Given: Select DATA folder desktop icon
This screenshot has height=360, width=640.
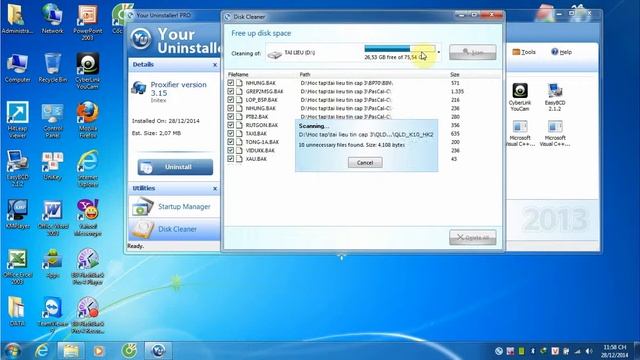Looking at the screenshot, I should (17, 312).
